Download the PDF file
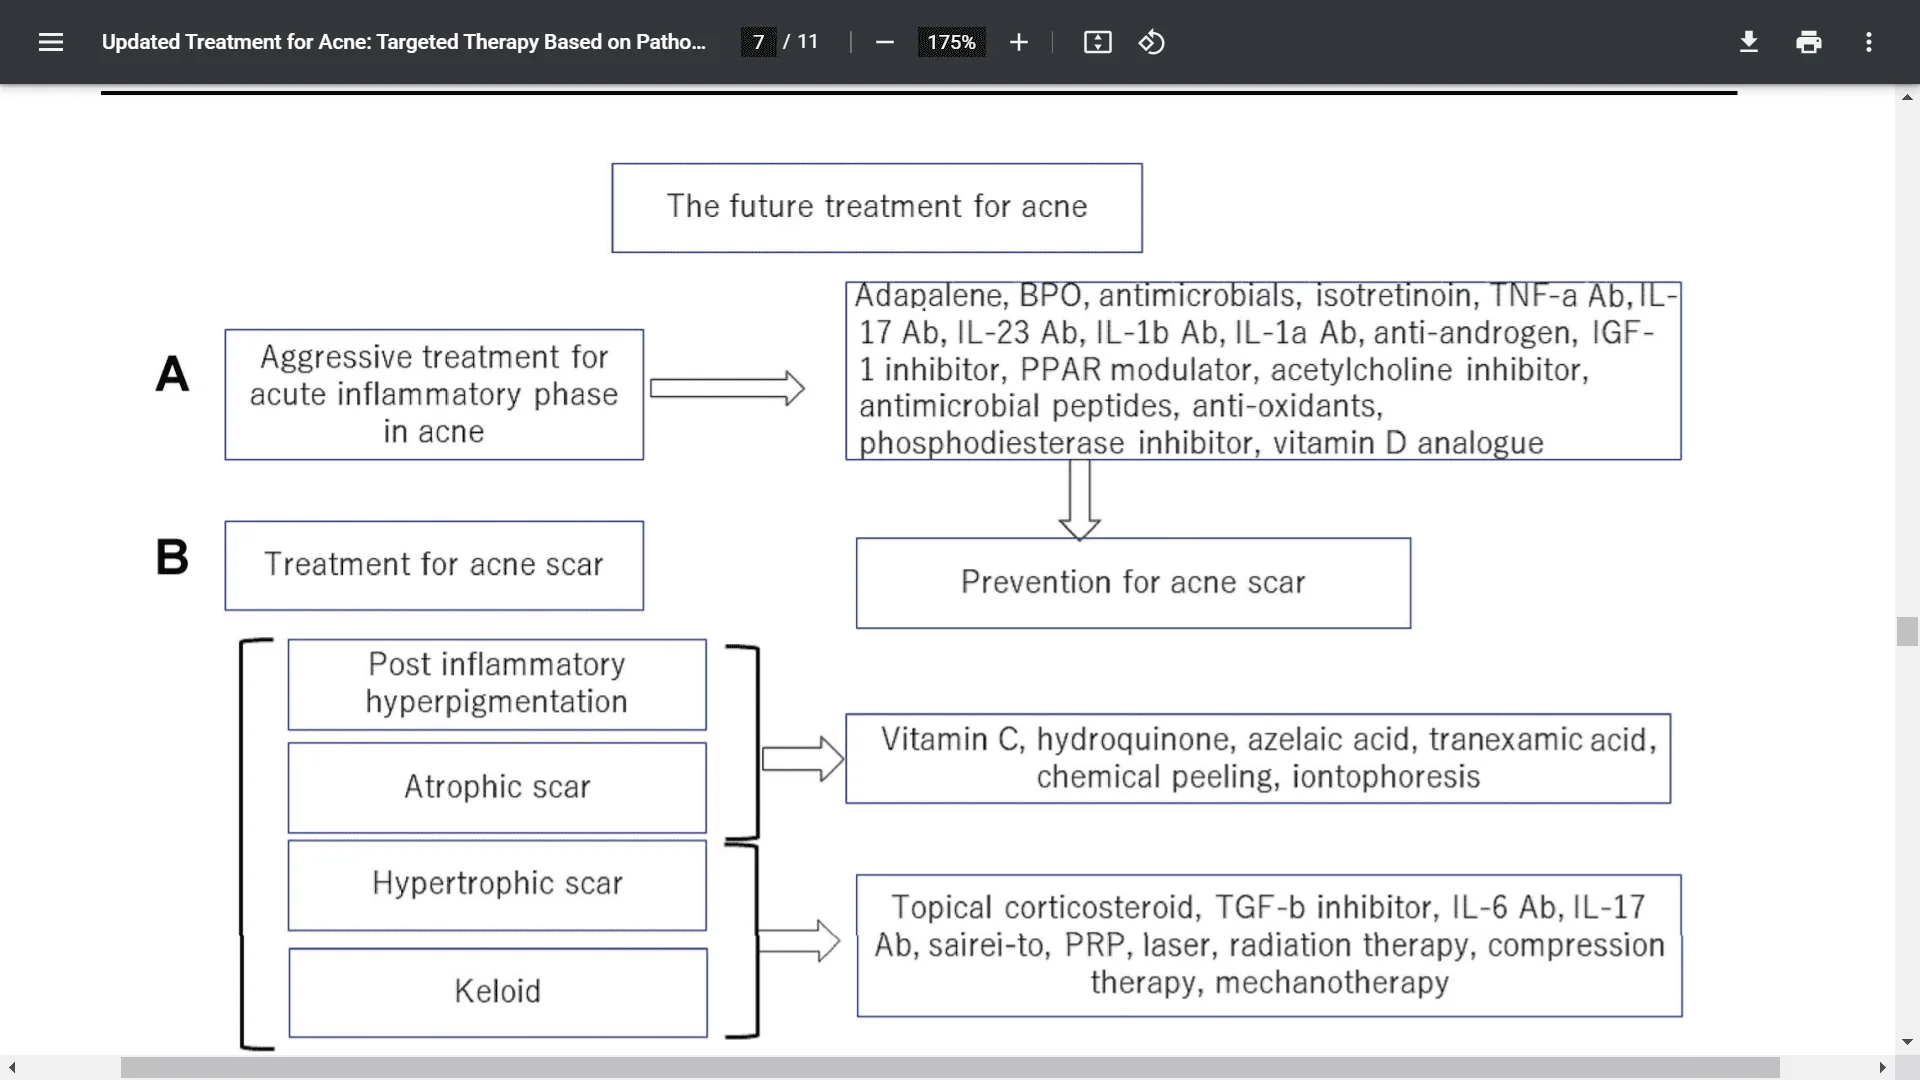 coord(1748,42)
